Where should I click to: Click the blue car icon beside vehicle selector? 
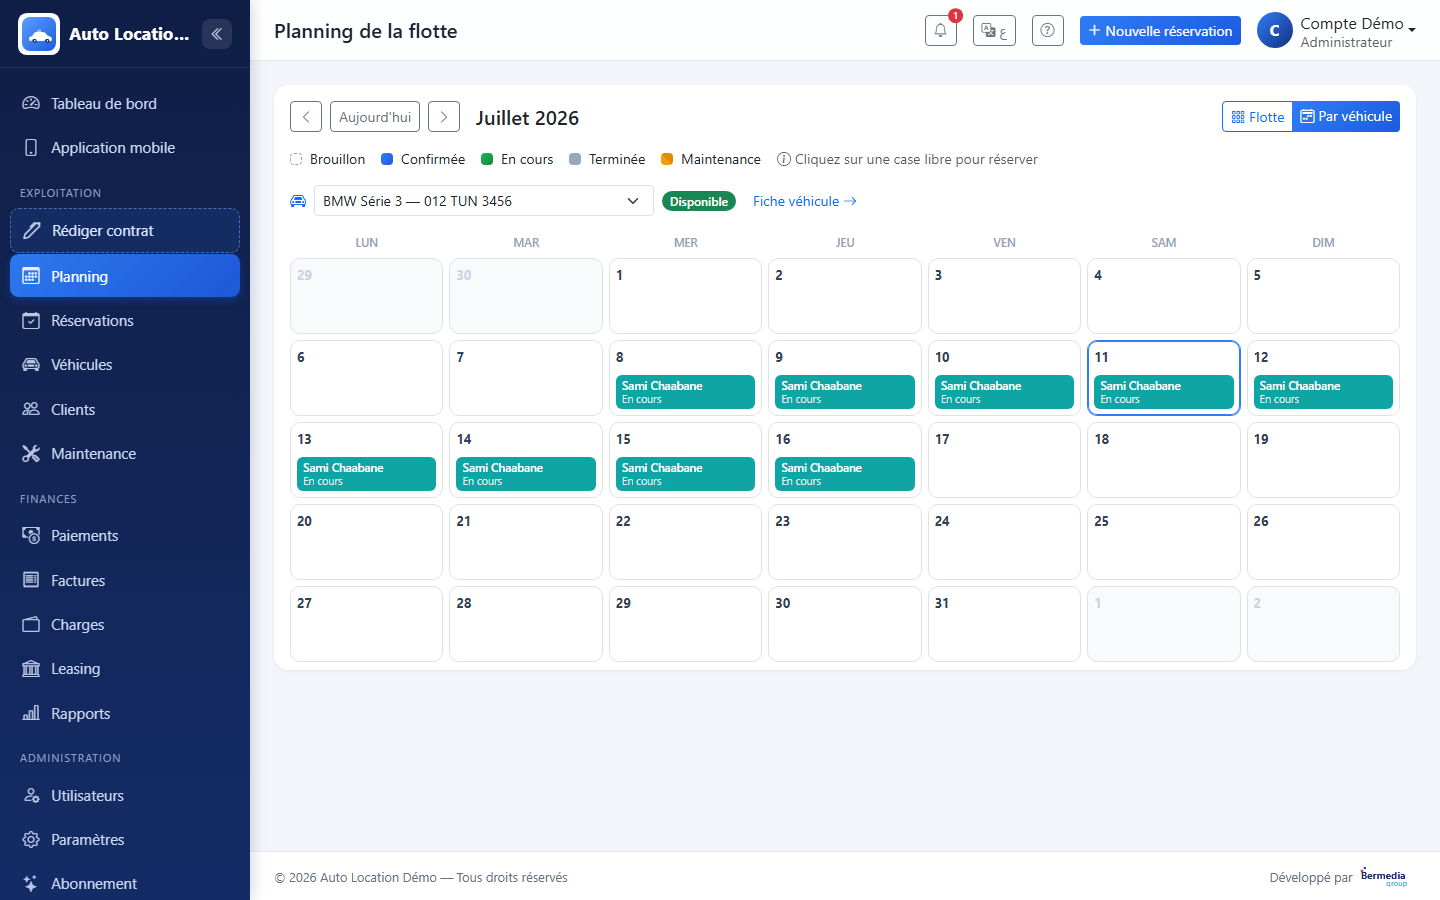pos(298,201)
